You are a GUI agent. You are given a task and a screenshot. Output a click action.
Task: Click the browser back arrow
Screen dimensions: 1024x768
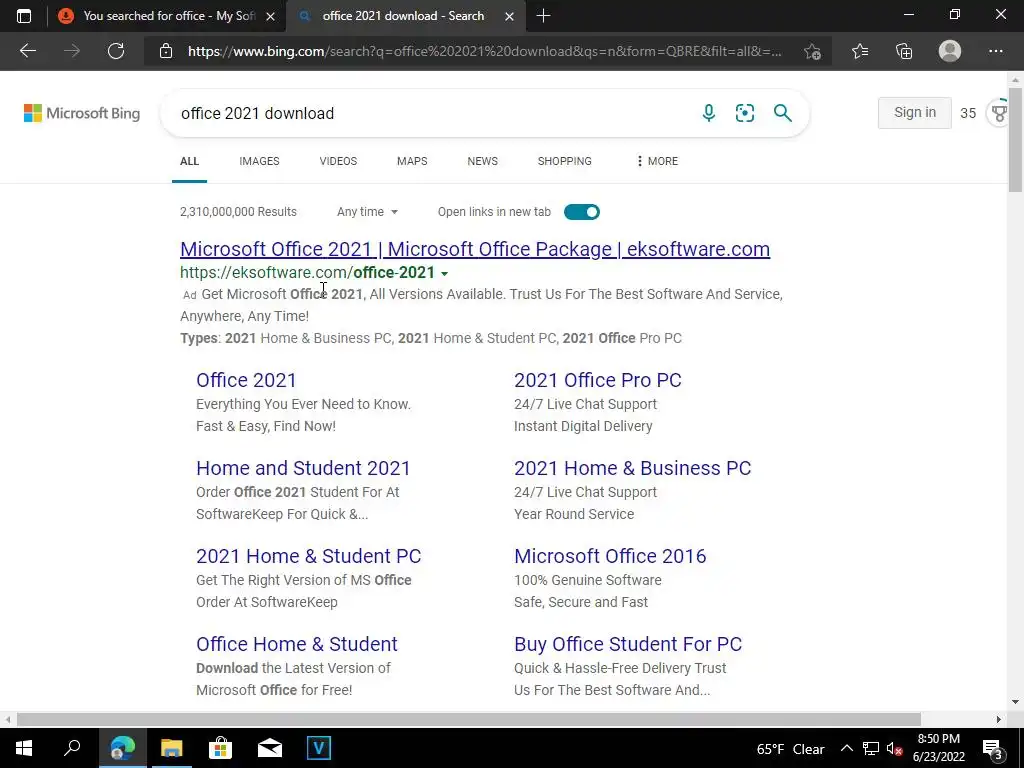coord(27,51)
